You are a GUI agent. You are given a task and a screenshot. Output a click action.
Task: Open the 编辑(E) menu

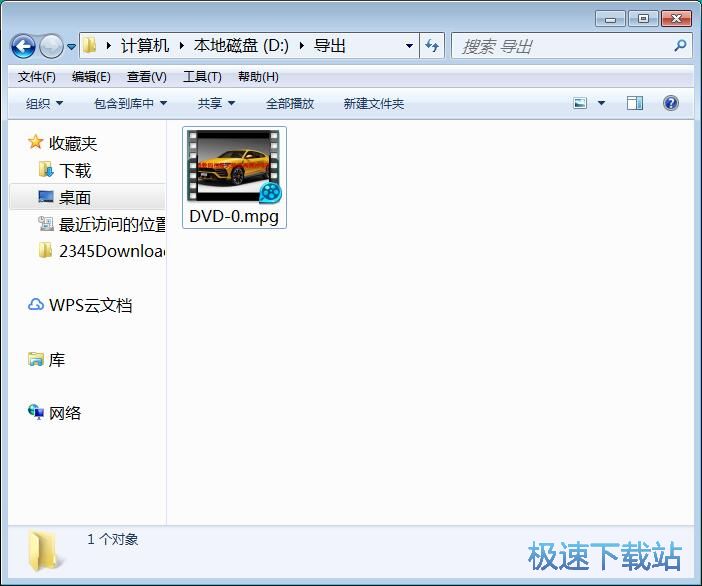point(91,77)
